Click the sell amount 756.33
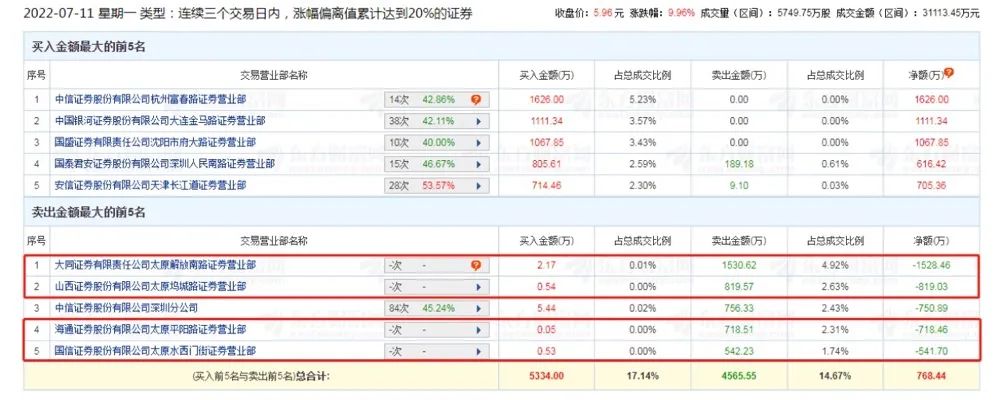Viewport: 1000px width, 400px height. pos(739,309)
